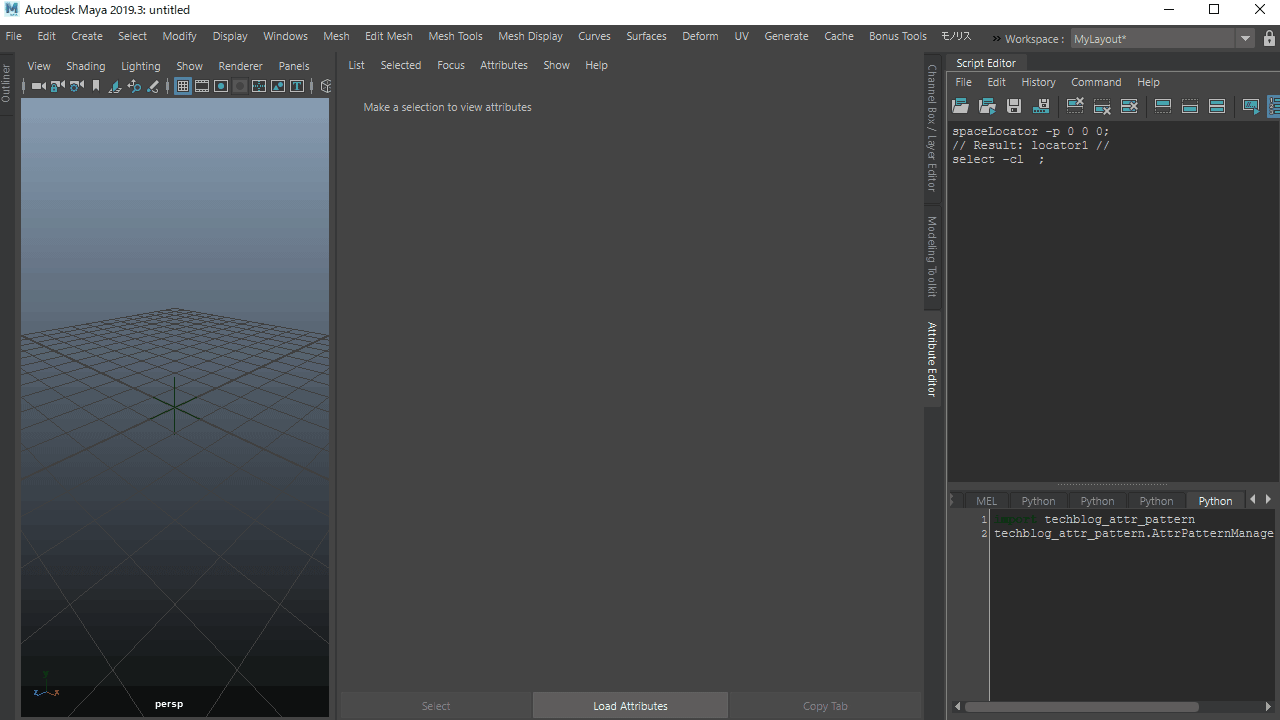
Task: Click Clear All icon in Script Editor
Action: [1129, 106]
